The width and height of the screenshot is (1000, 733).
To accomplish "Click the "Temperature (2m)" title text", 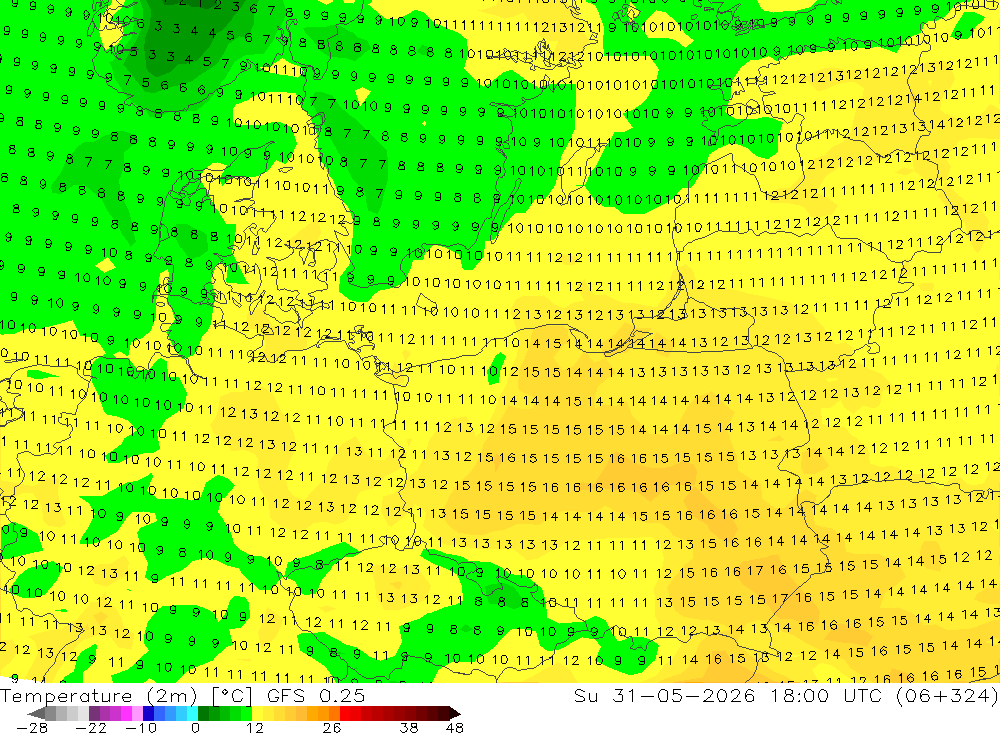I will [98, 696].
